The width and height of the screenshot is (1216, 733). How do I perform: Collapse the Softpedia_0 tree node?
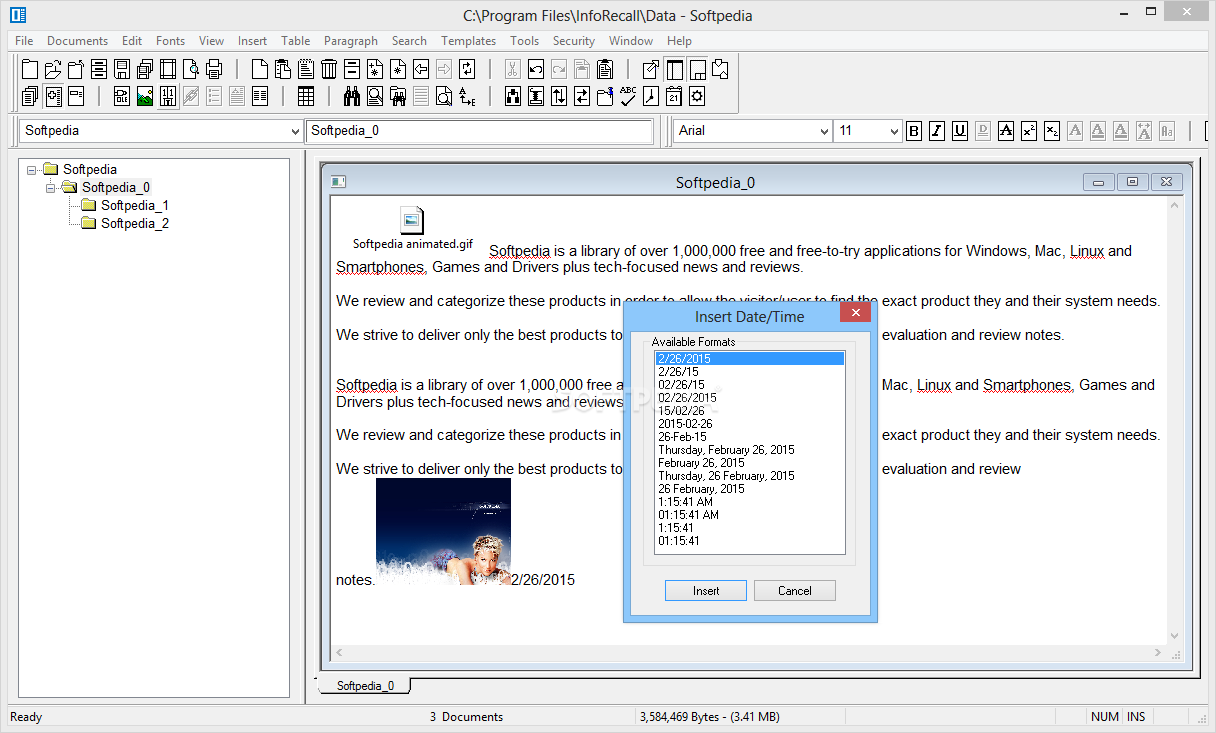point(51,187)
